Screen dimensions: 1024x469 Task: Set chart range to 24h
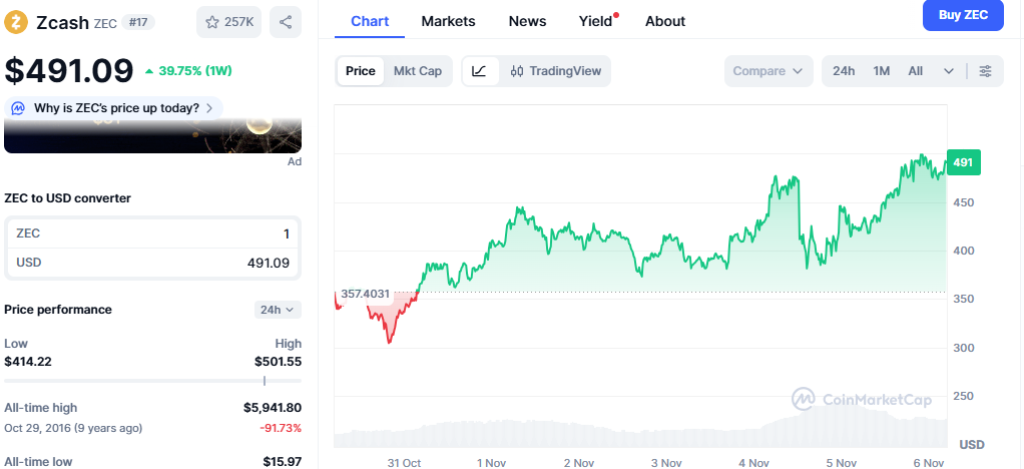tap(844, 71)
